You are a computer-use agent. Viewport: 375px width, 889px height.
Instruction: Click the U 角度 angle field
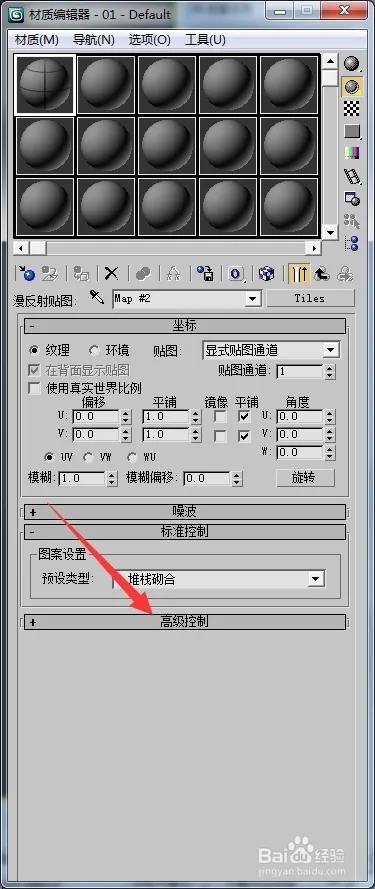click(x=300, y=417)
